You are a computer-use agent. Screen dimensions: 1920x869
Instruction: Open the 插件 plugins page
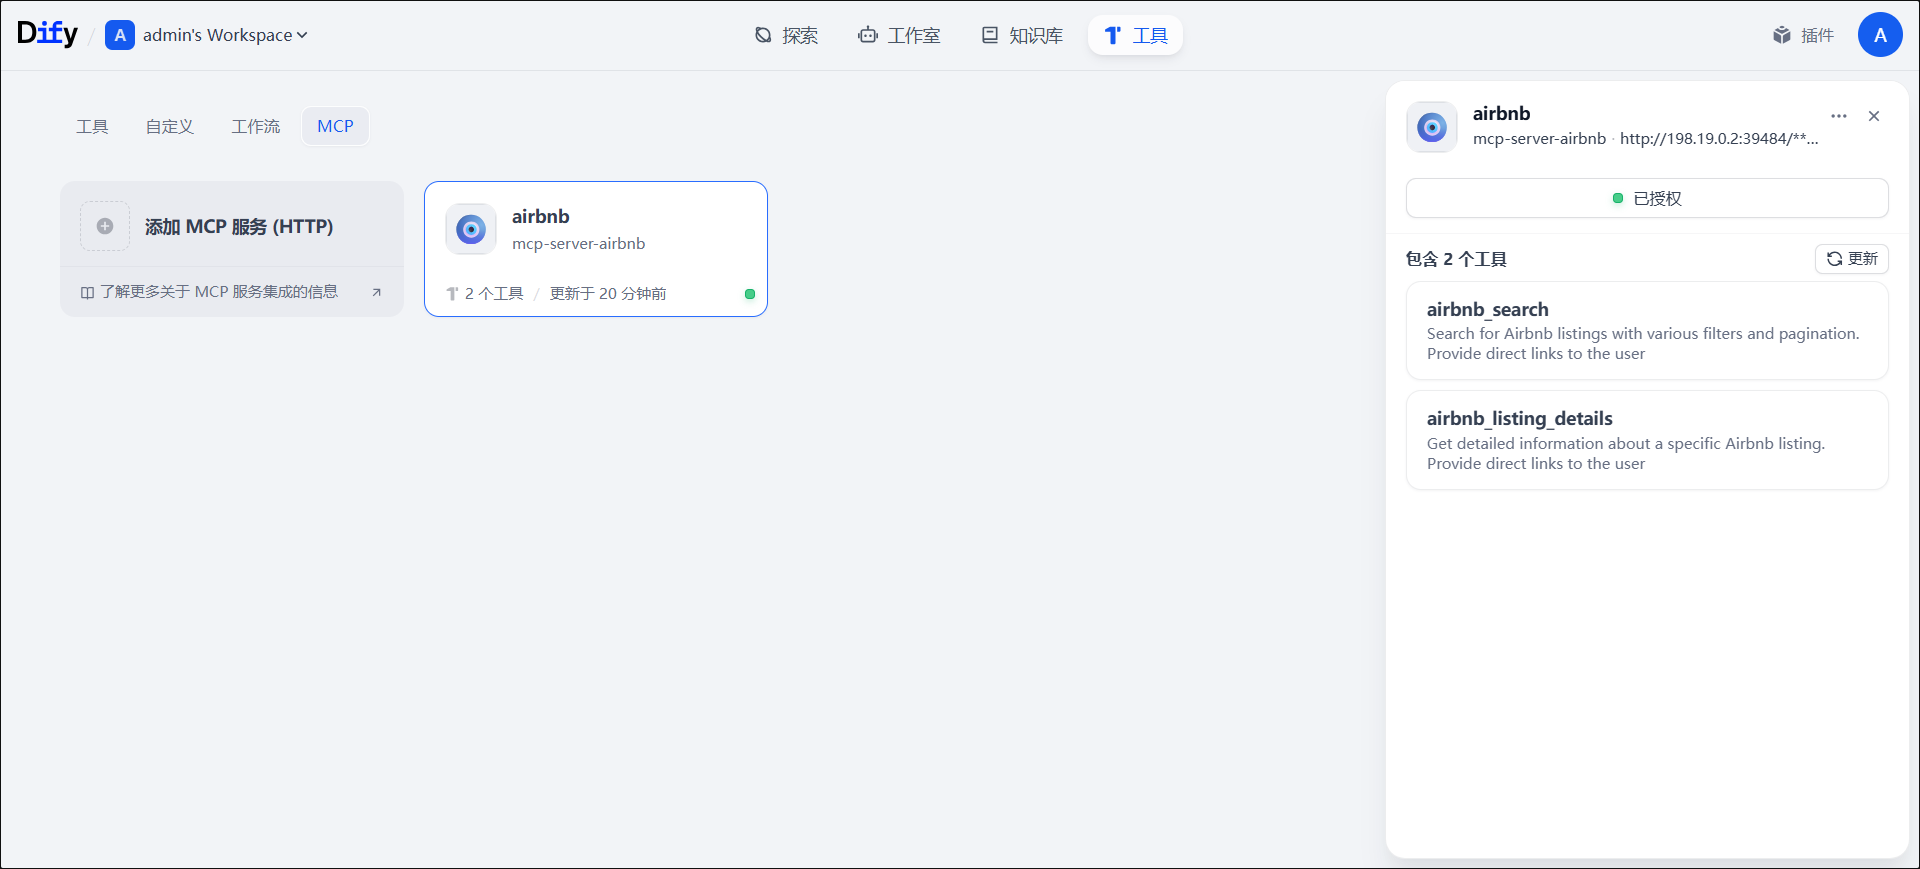pyautogui.click(x=1803, y=36)
